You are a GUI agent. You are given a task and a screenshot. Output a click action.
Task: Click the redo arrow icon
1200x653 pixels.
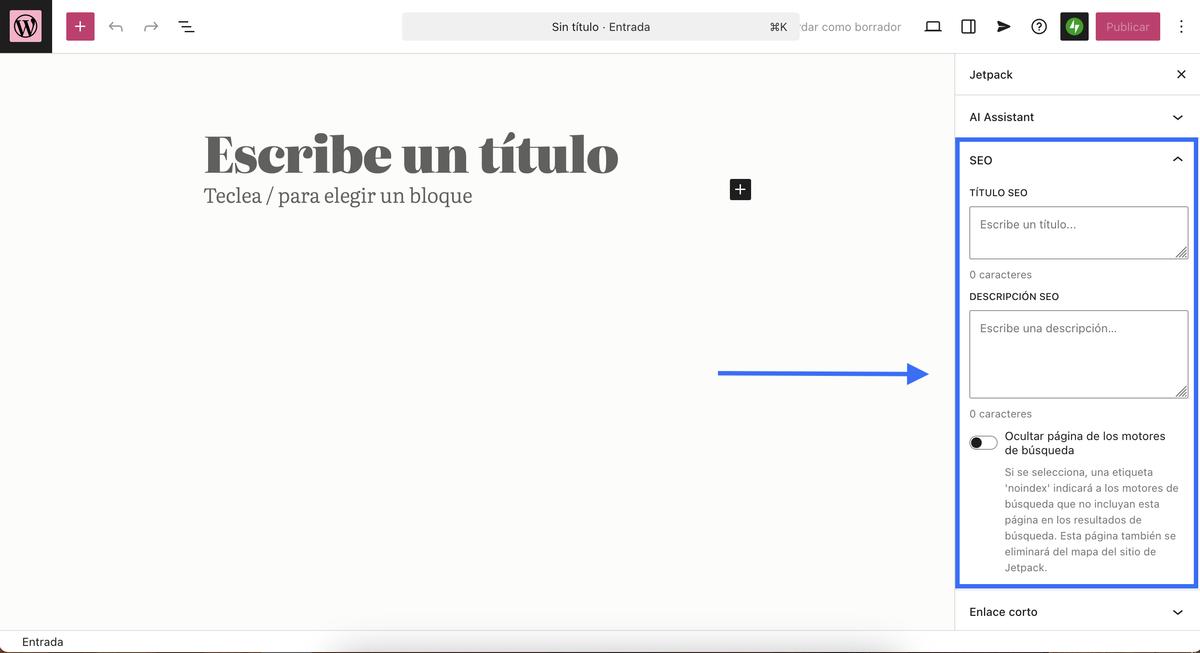pos(150,26)
